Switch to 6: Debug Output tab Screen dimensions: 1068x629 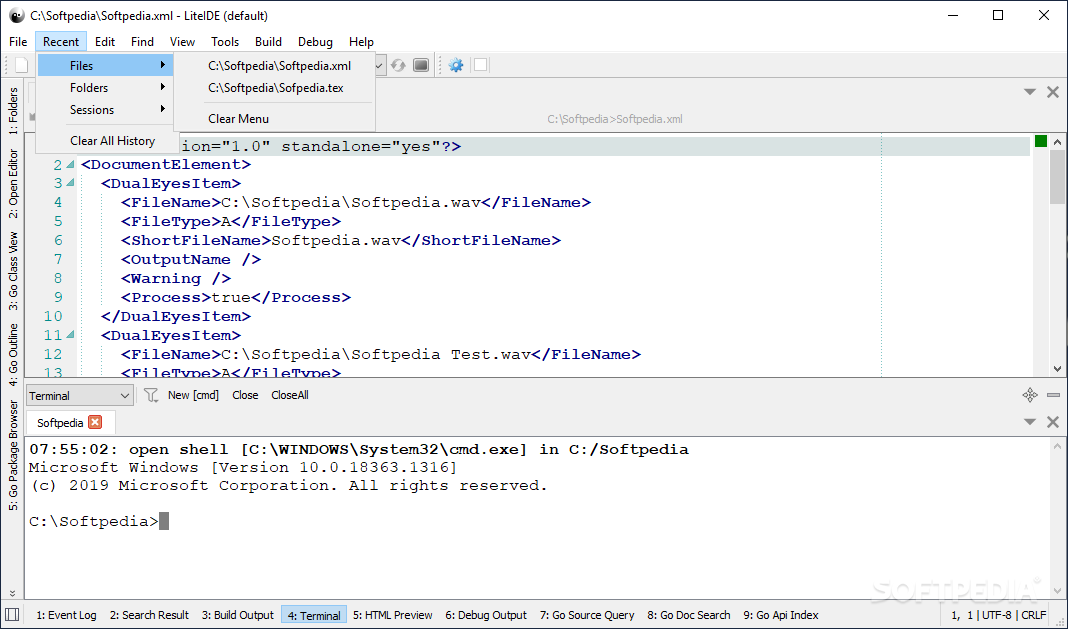[486, 615]
